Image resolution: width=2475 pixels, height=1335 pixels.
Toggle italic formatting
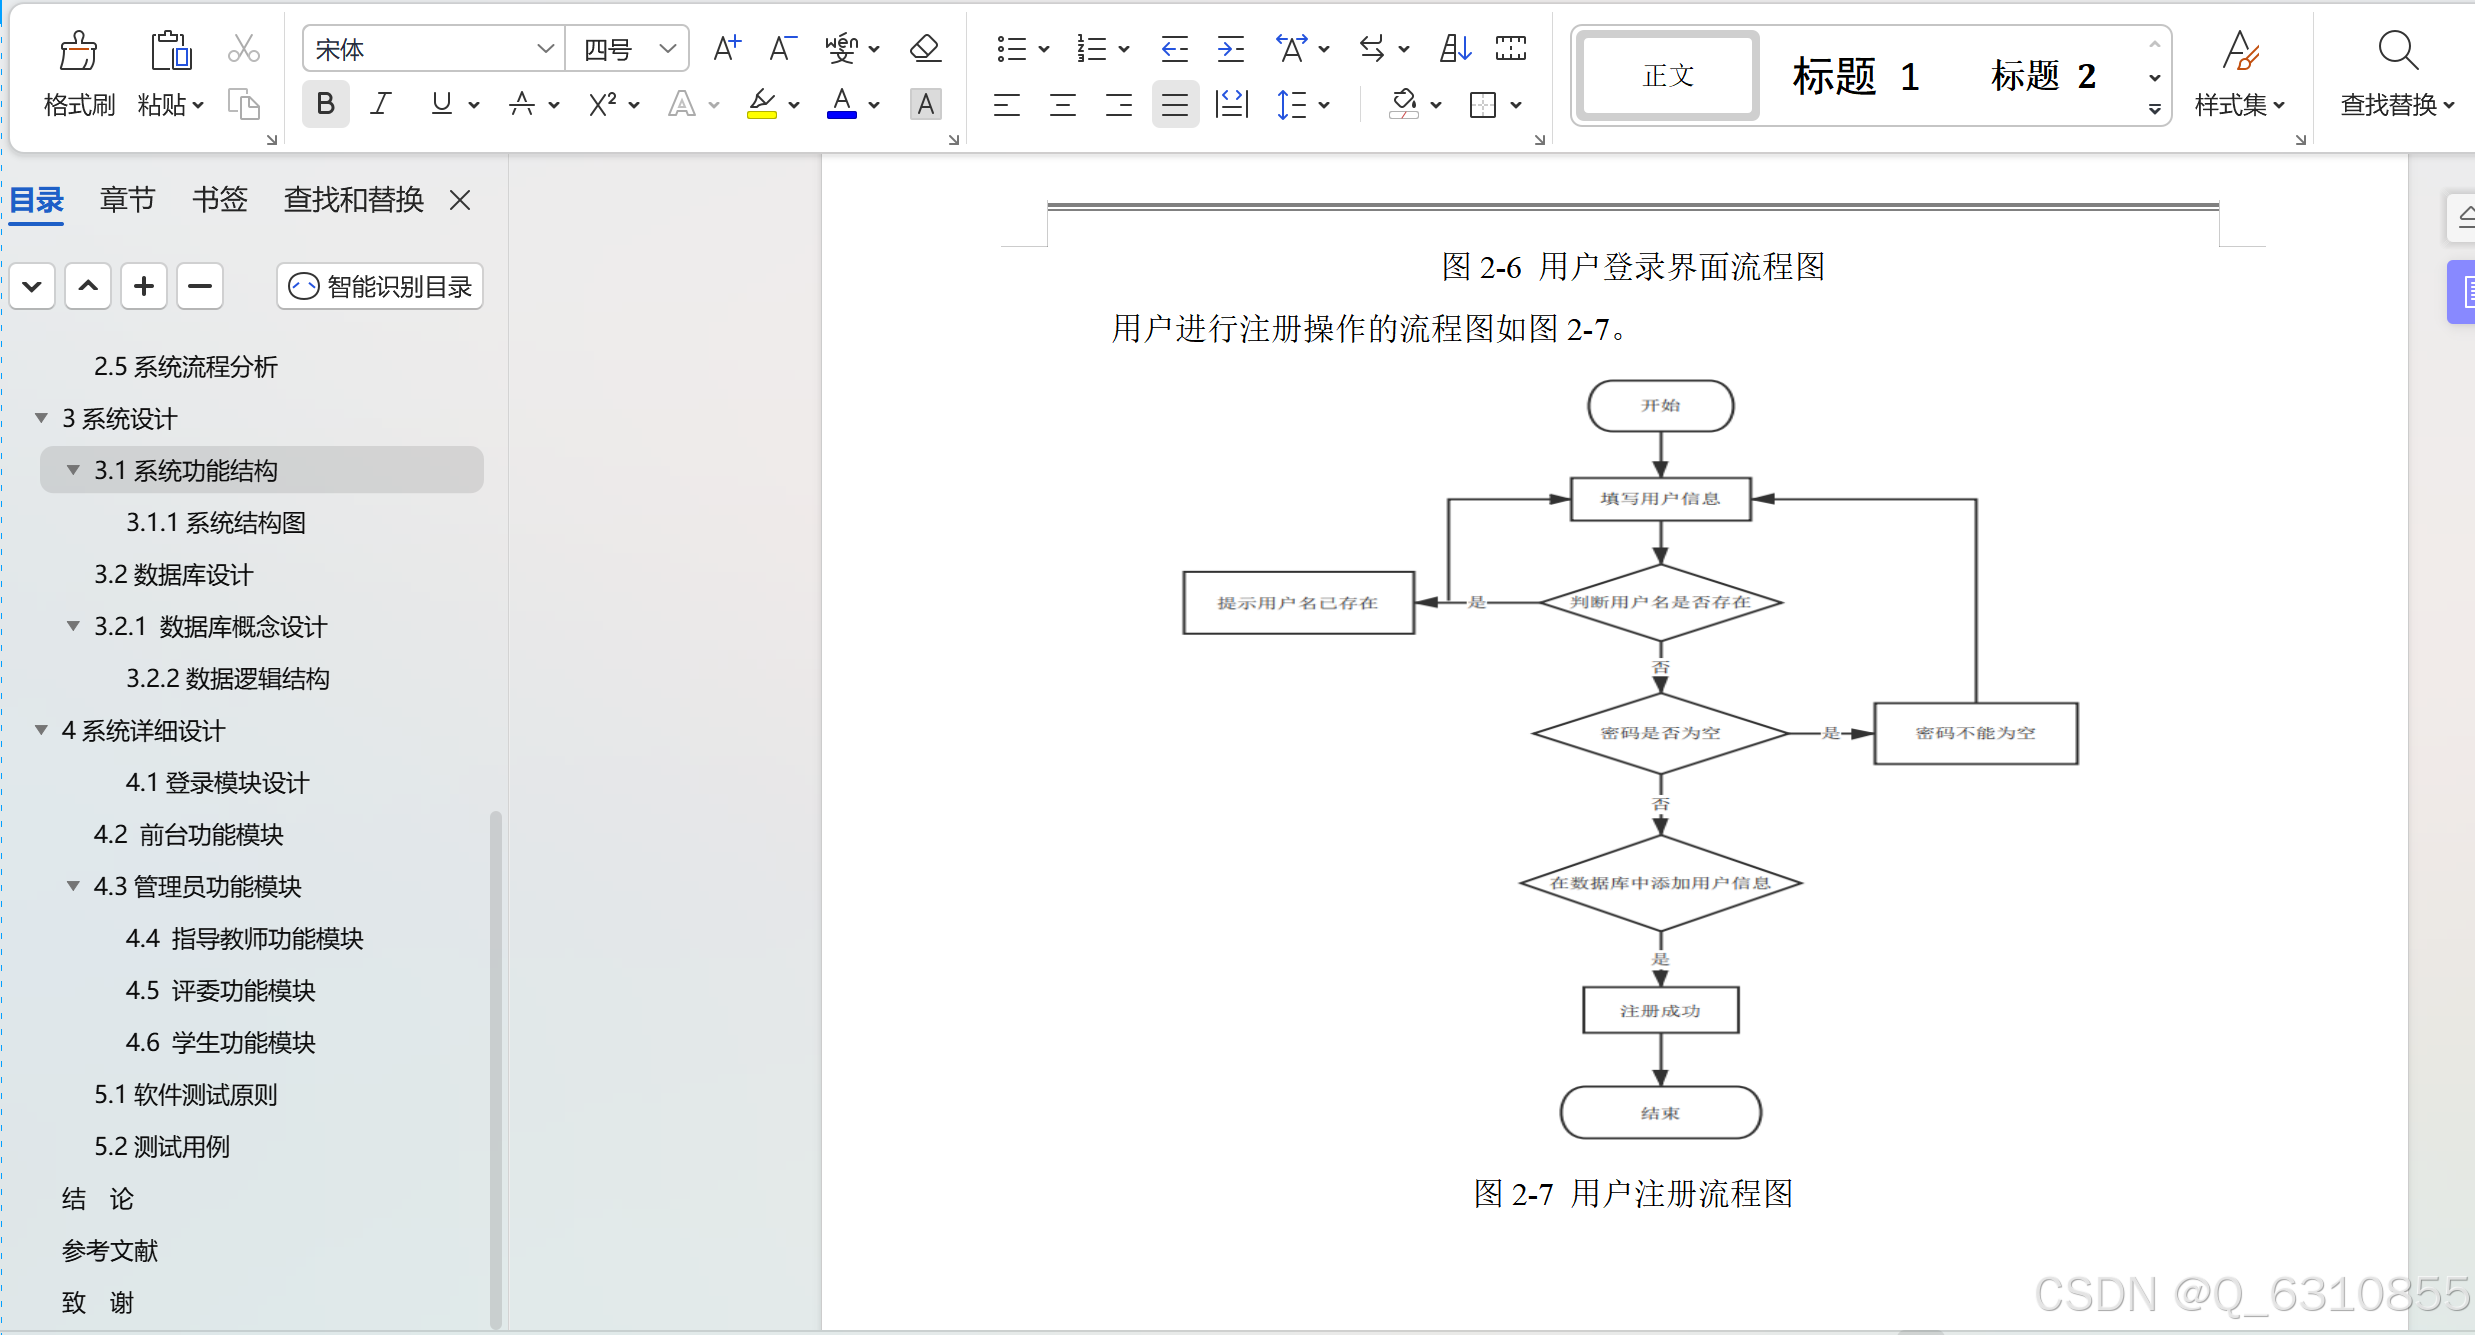381,104
